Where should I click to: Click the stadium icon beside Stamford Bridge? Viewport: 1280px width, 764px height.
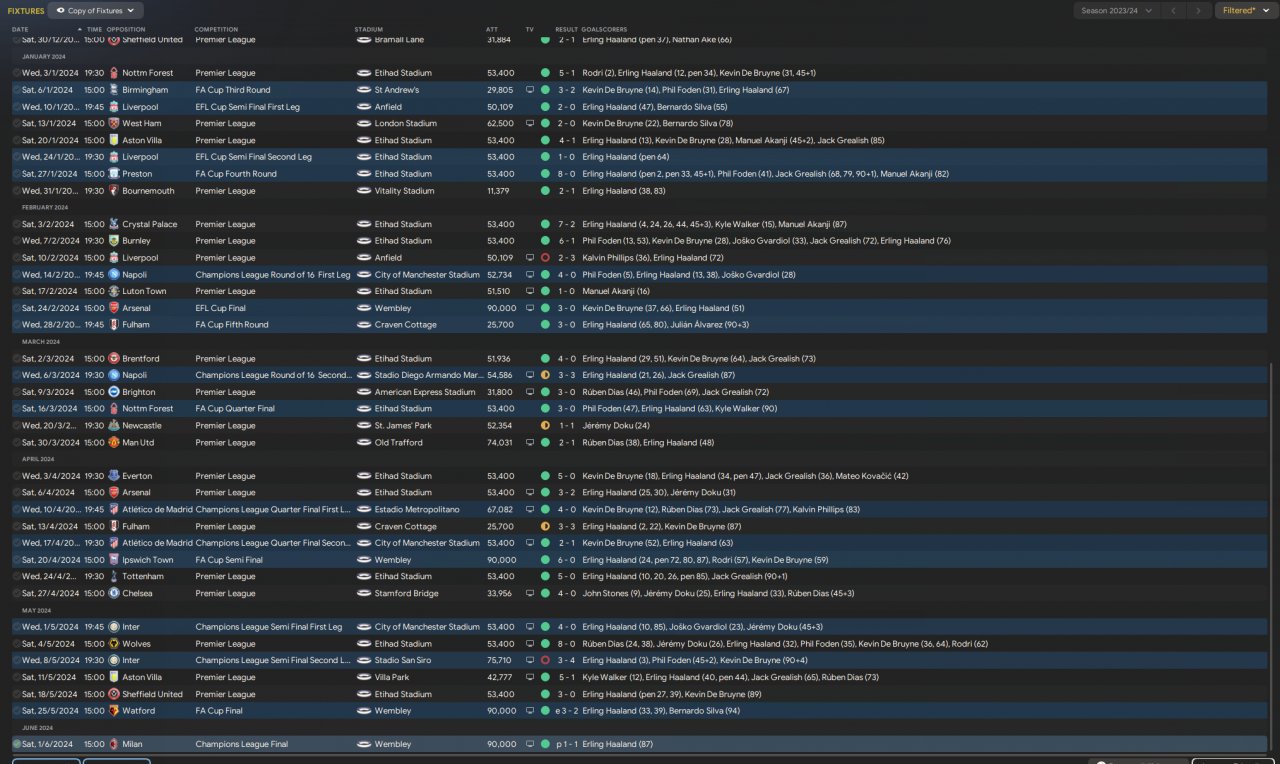(364, 593)
